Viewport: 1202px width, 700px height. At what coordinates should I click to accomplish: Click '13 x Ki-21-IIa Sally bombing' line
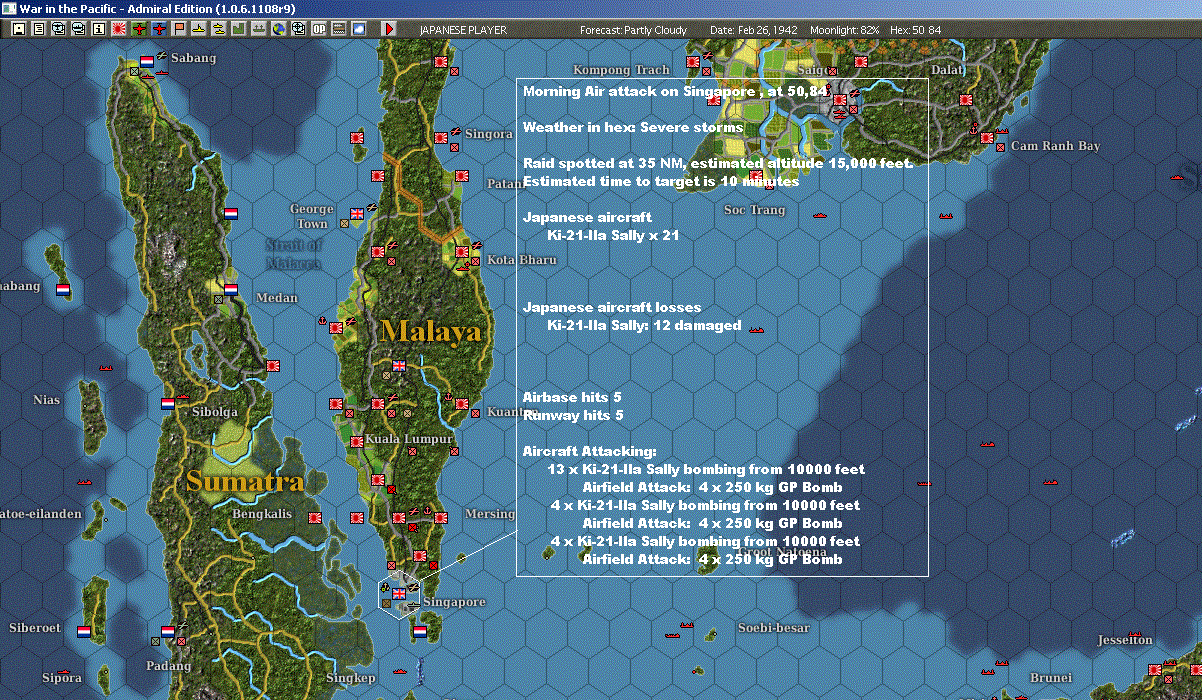pyautogui.click(x=706, y=469)
